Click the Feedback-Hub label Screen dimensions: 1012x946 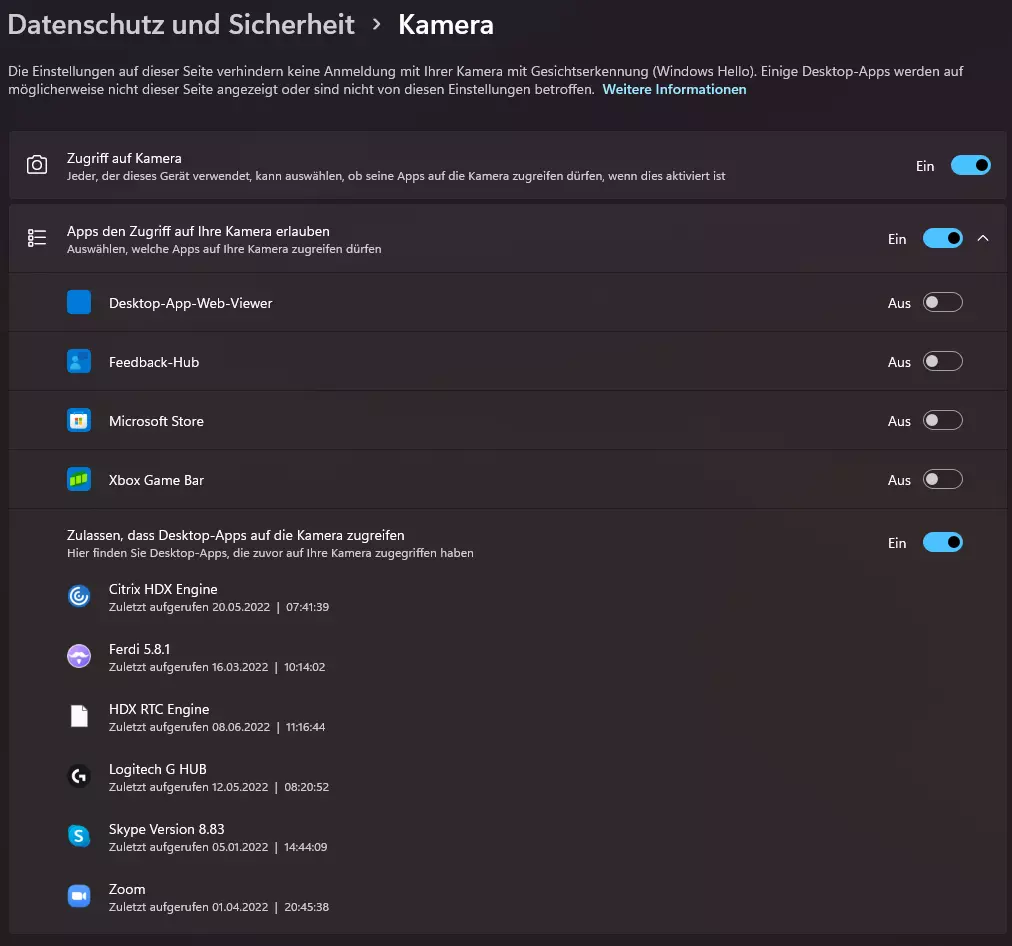point(154,362)
